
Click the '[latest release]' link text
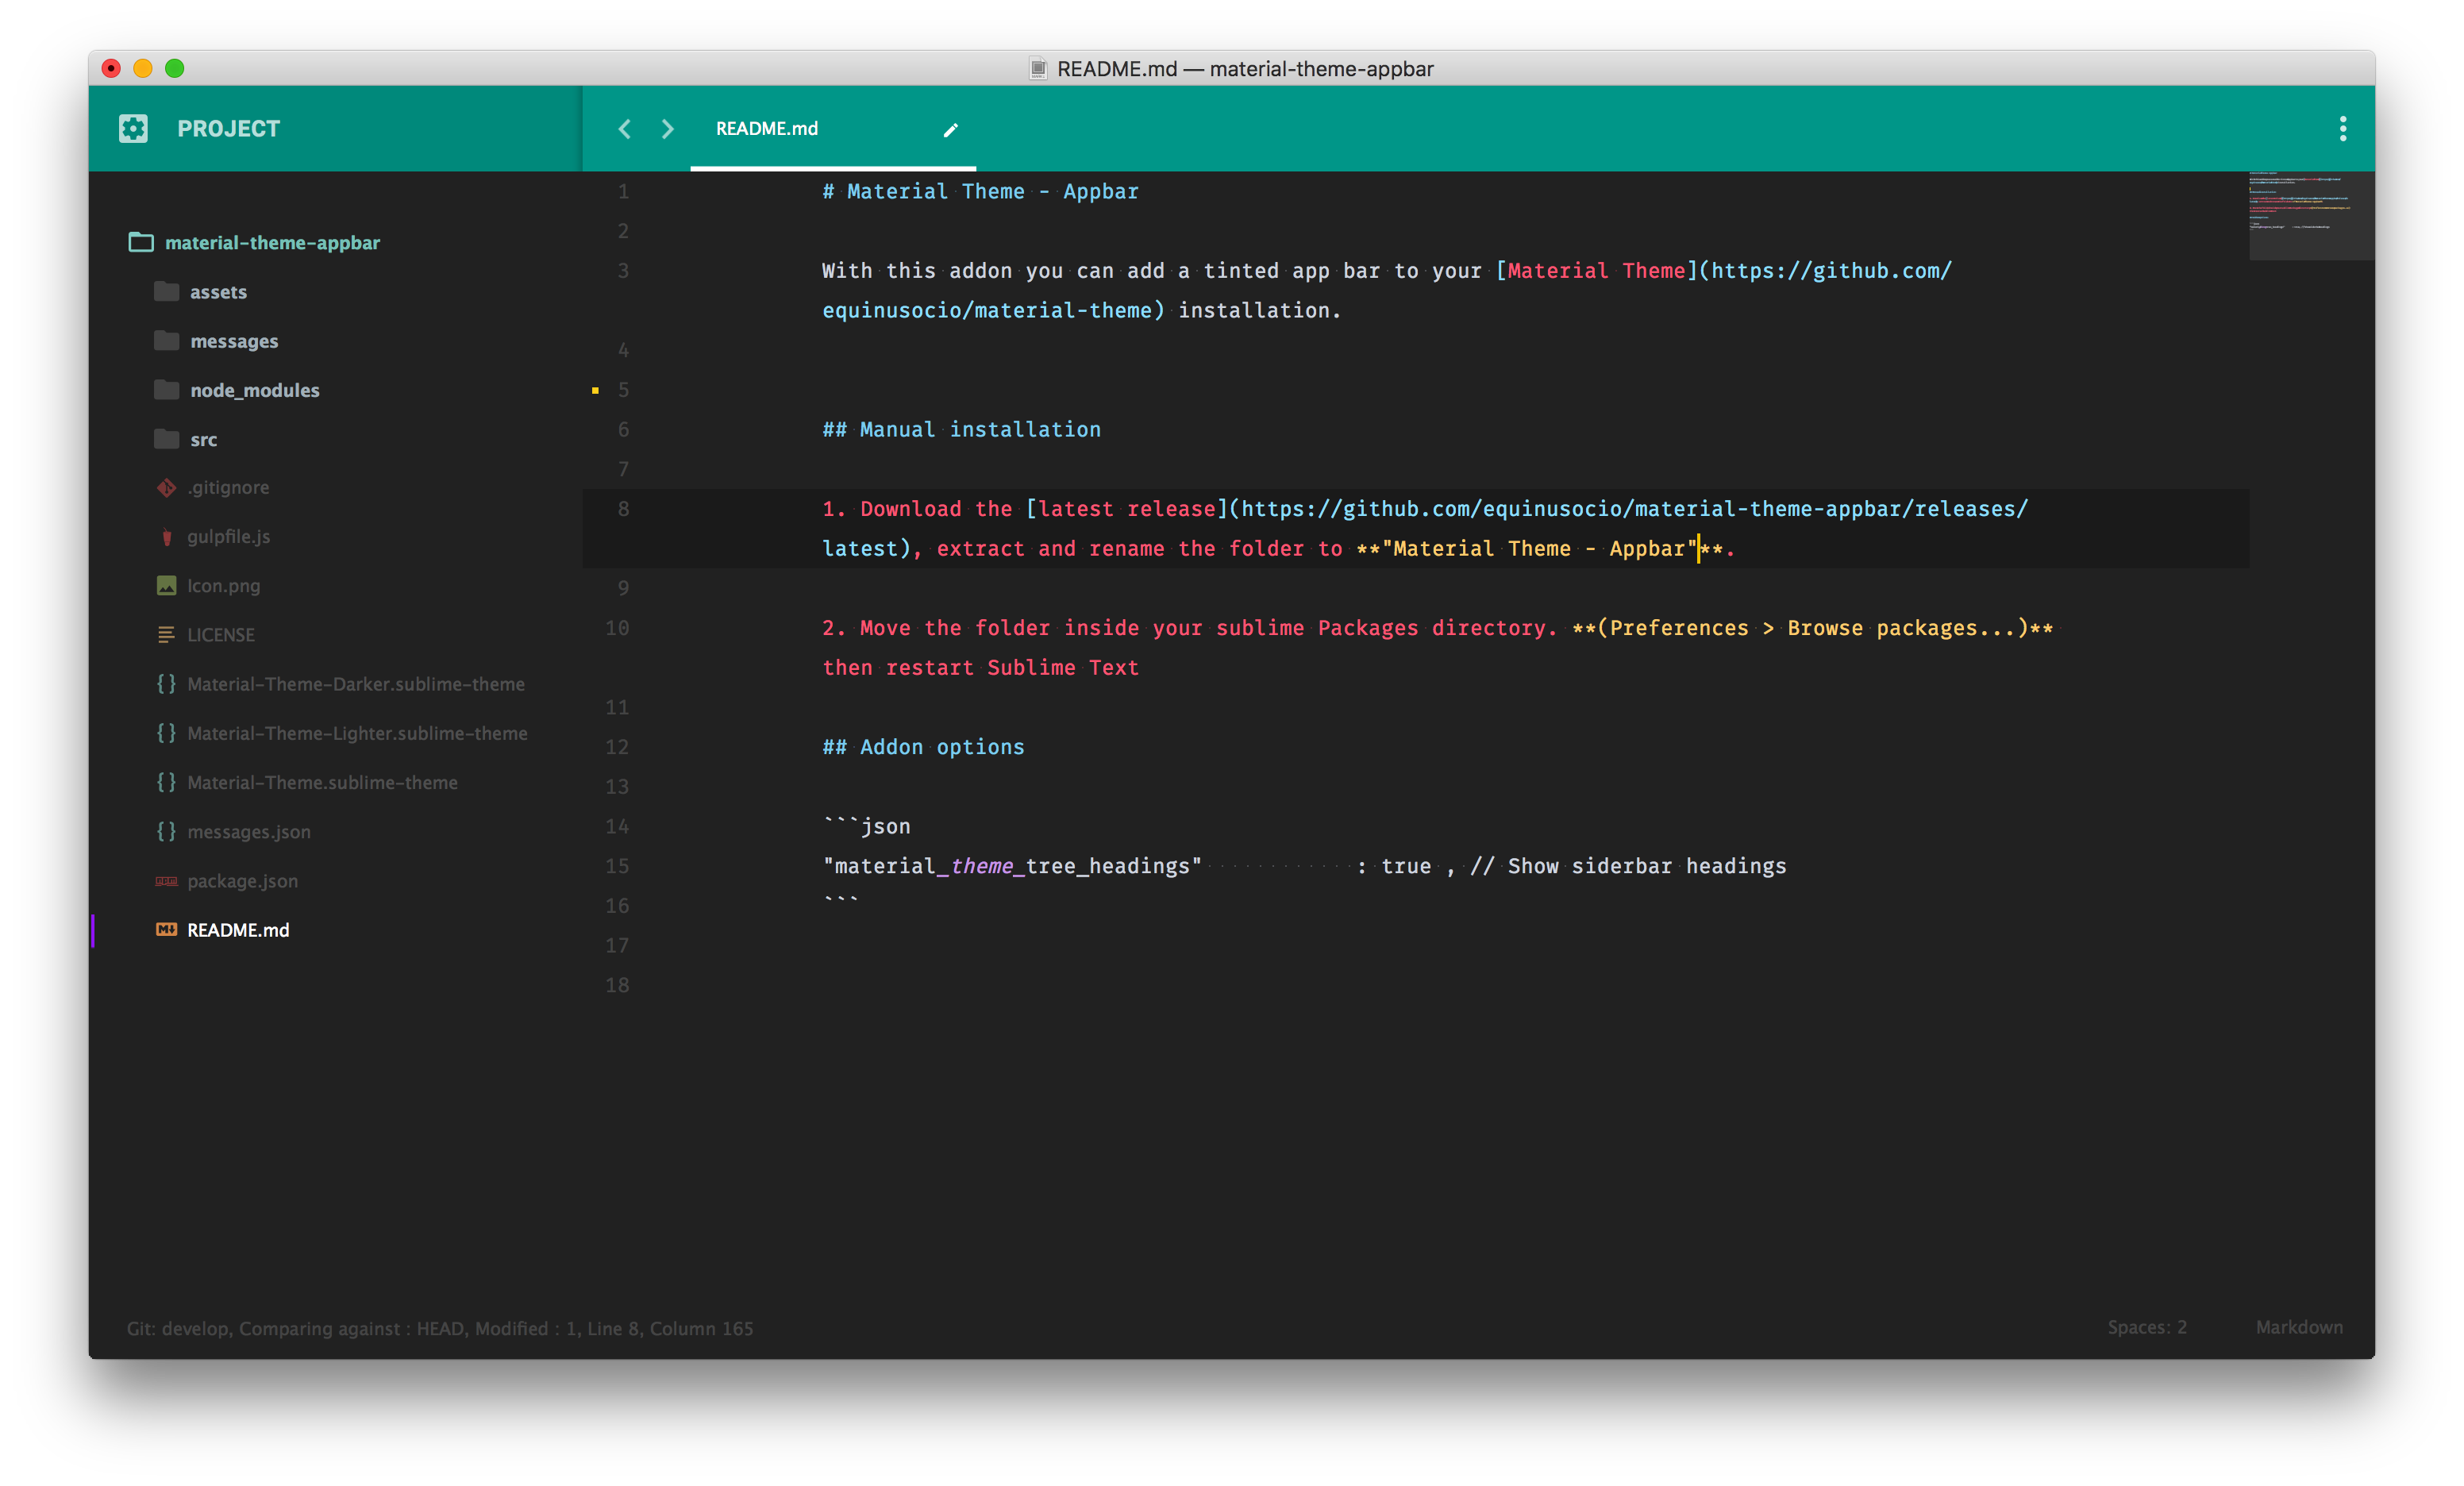click(1126, 508)
